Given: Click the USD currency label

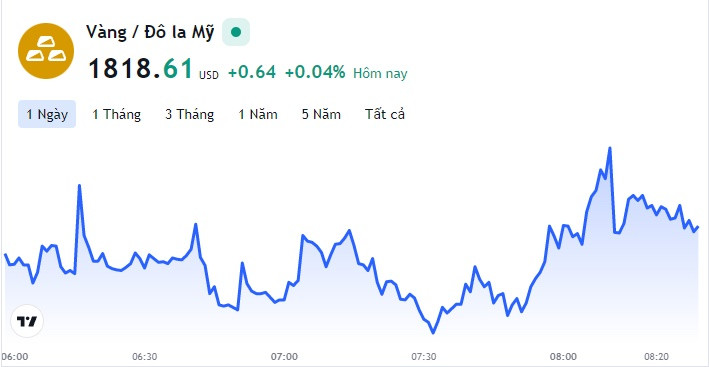Looking at the screenshot, I should point(209,75).
